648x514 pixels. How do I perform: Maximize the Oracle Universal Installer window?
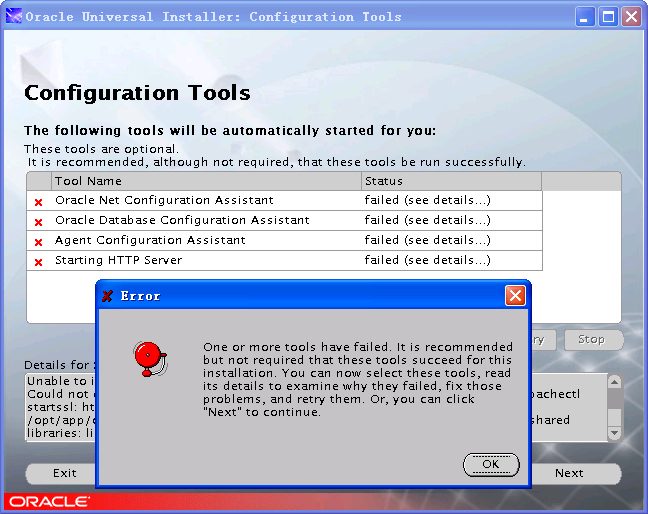coord(608,17)
